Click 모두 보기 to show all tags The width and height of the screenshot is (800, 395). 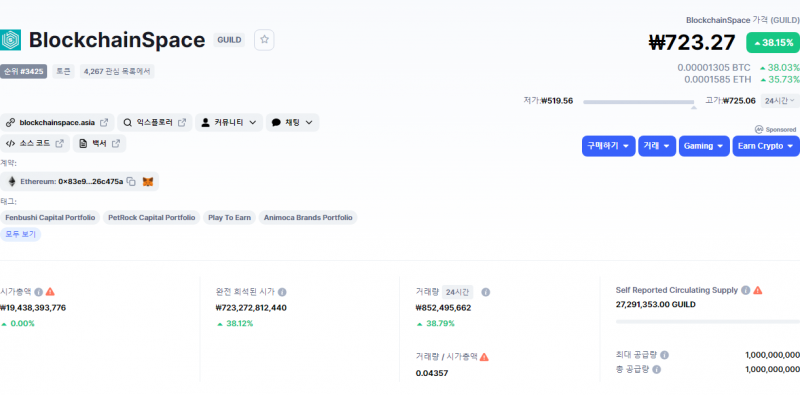(x=20, y=235)
